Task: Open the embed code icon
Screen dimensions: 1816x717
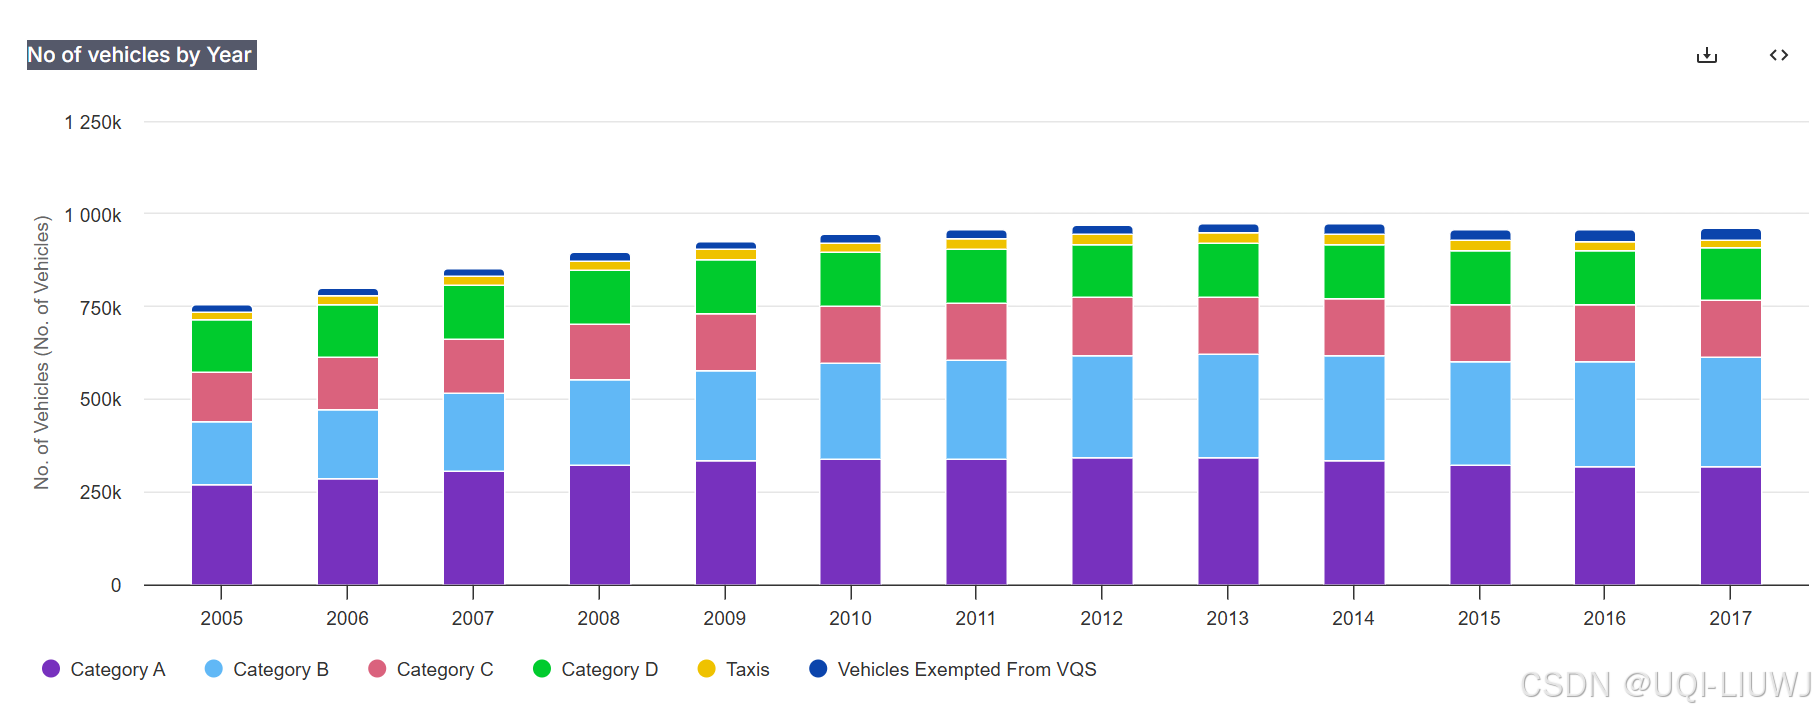Action: click(1778, 55)
